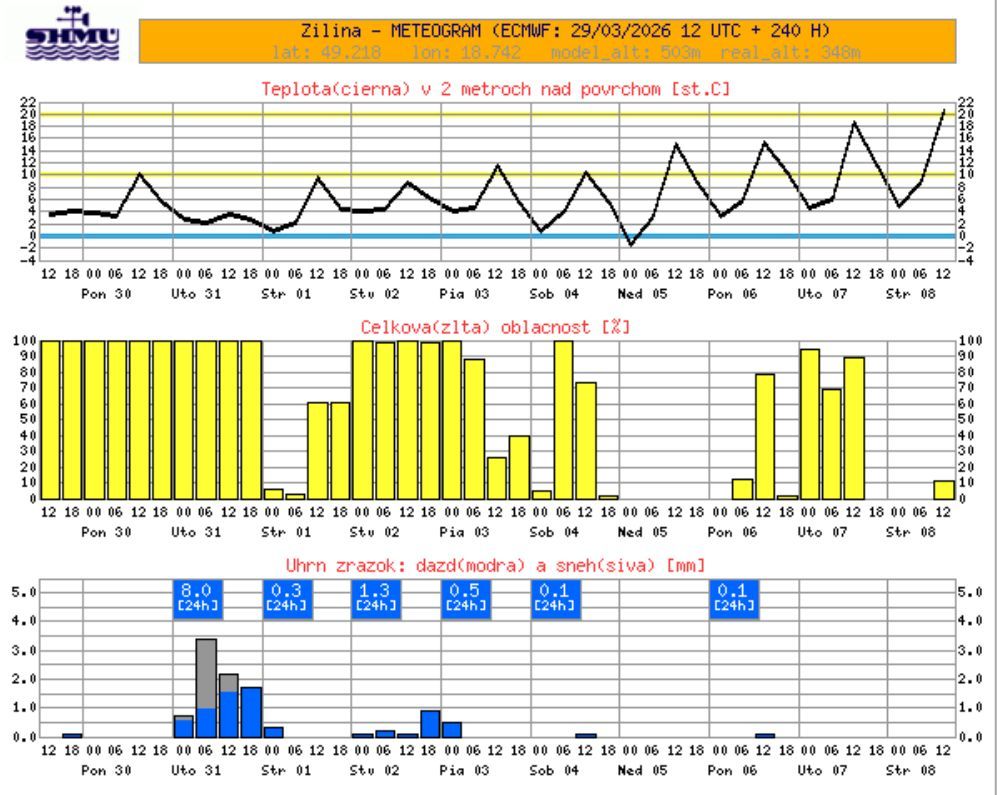Click the 'Uhrn zrazok' precipitation chart title
Screen dimensions: 998x795
coord(495,566)
